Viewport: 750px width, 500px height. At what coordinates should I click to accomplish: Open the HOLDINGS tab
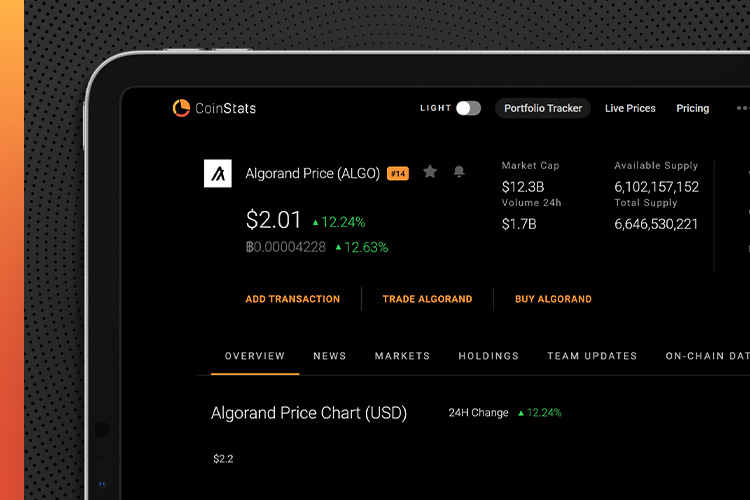click(x=488, y=356)
